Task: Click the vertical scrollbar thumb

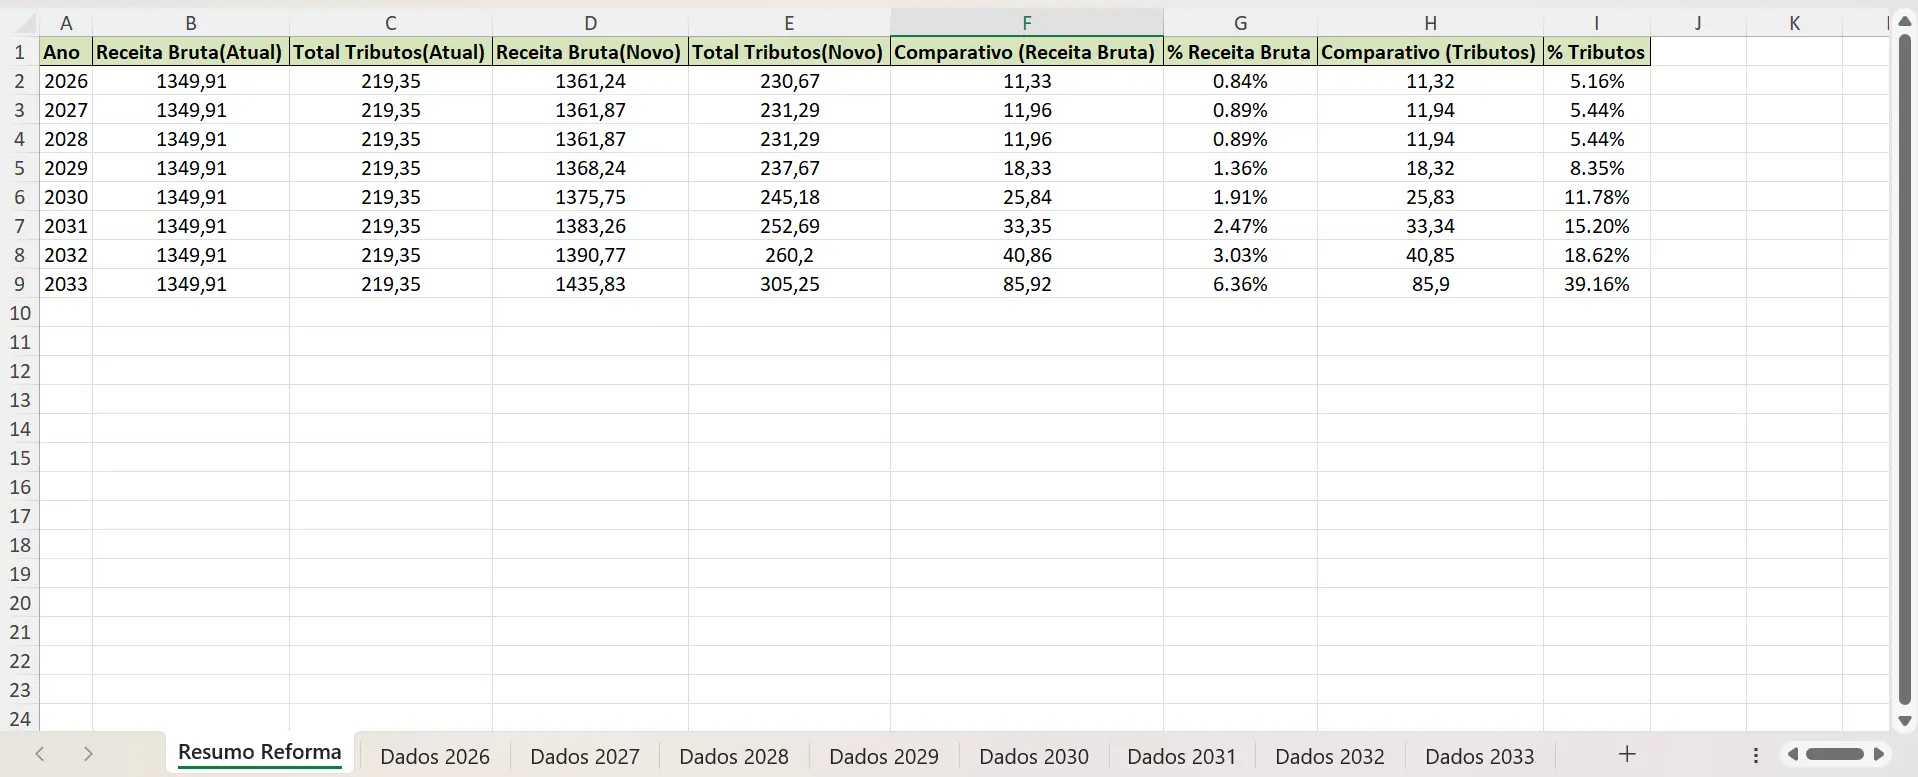Action: [1904, 370]
